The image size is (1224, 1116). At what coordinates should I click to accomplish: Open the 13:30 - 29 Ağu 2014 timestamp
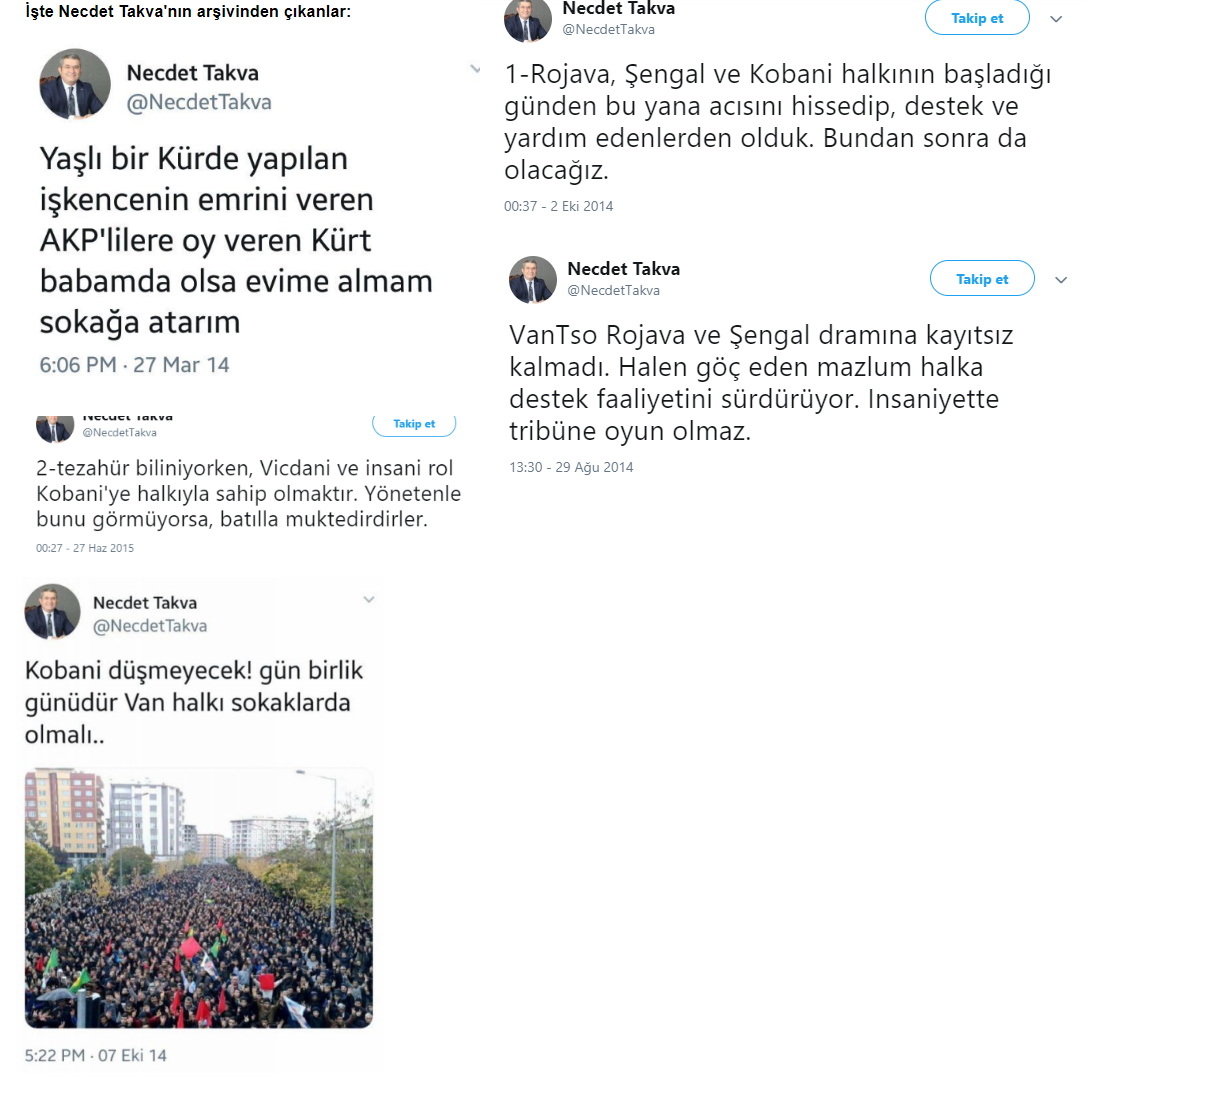(x=571, y=467)
